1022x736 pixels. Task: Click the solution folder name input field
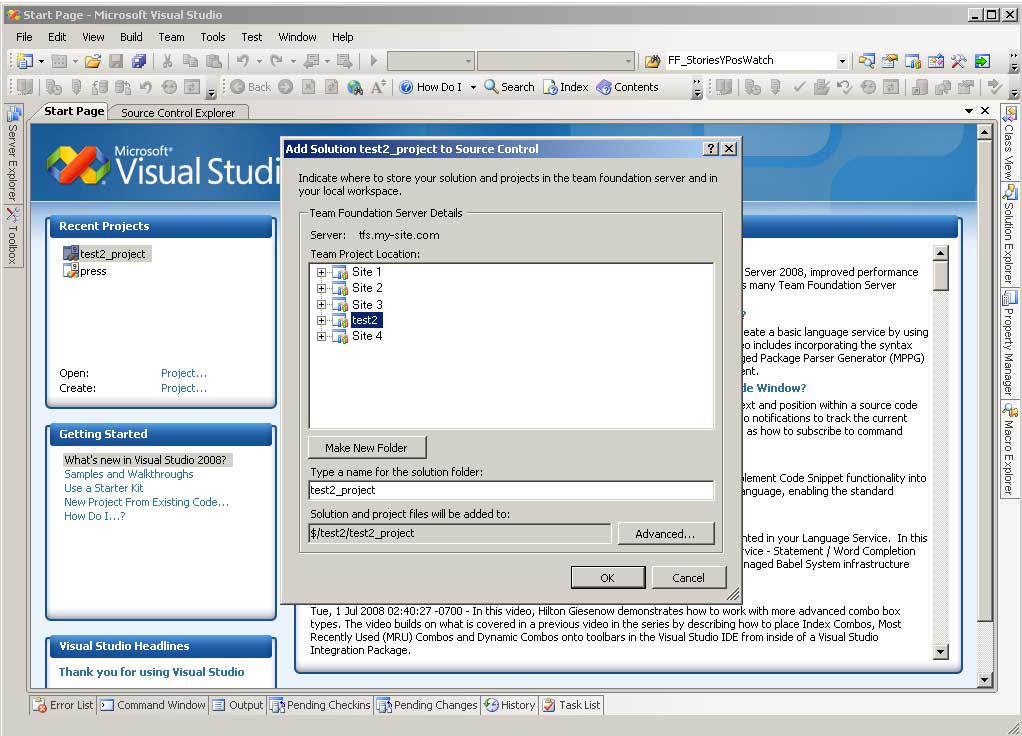(x=511, y=490)
